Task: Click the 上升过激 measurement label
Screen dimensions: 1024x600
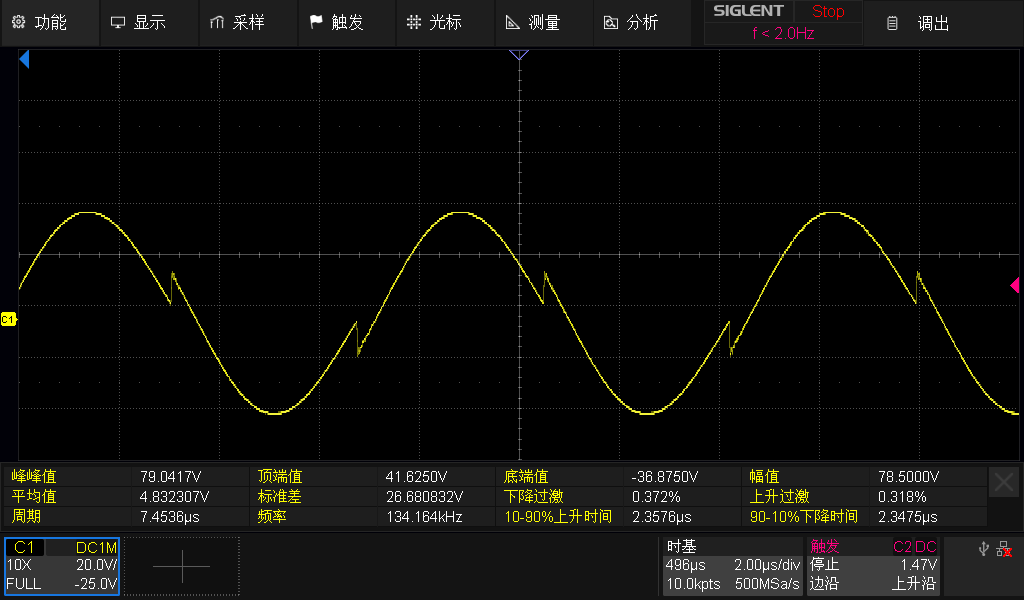Action: point(779,497)
